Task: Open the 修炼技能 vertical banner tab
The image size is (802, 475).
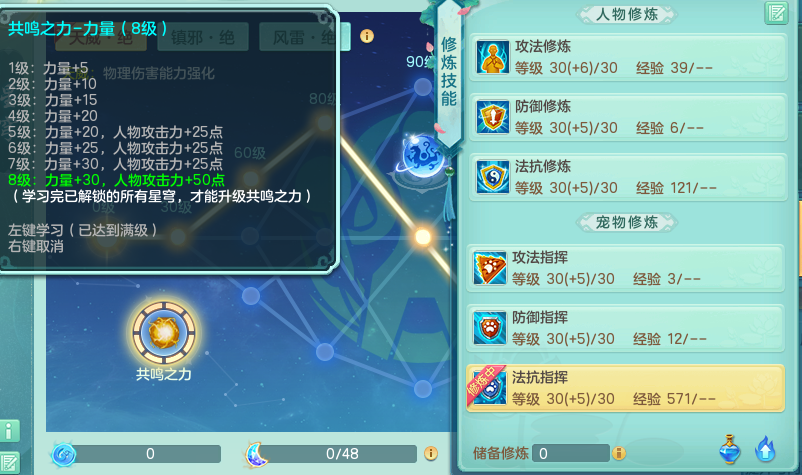Action: [x=449, y=73]
